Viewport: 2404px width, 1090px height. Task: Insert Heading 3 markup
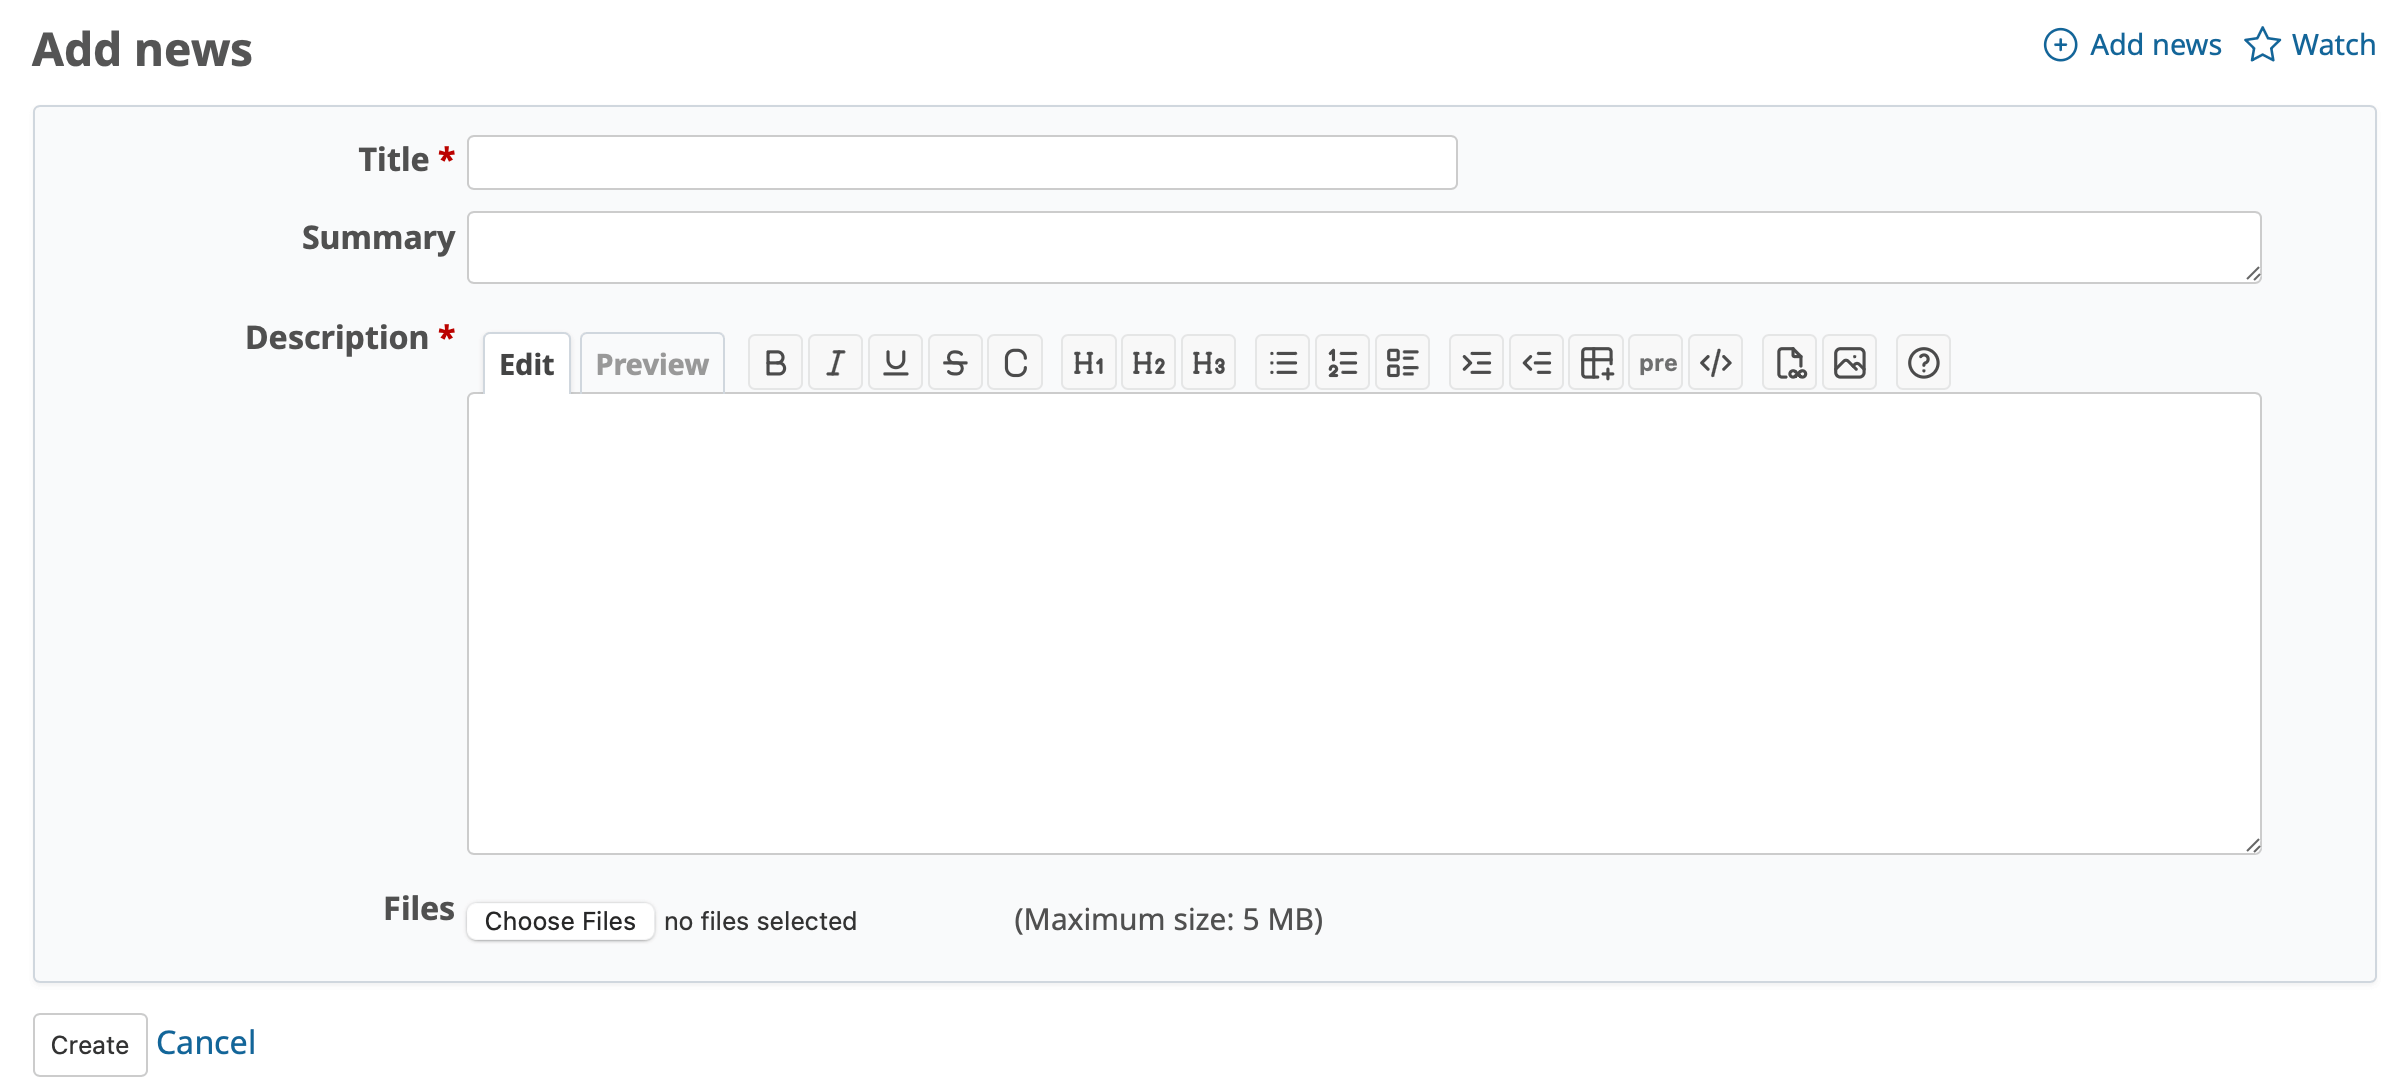point(1208,363)
